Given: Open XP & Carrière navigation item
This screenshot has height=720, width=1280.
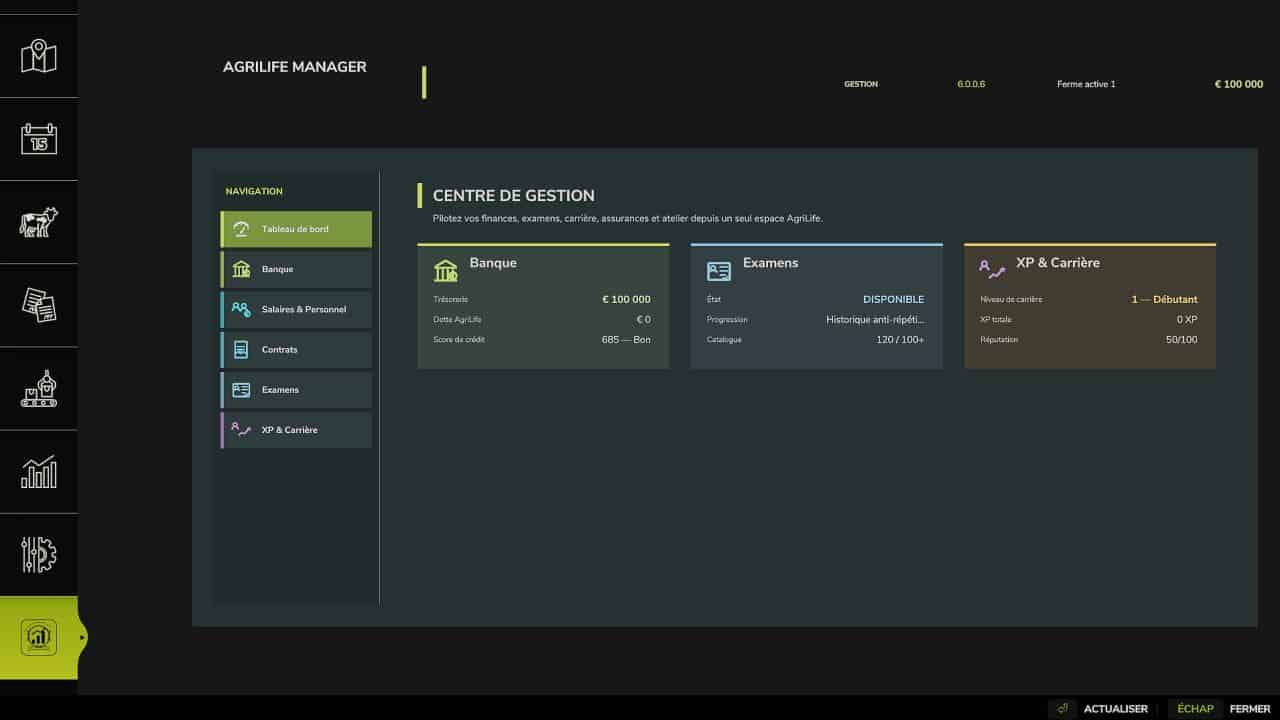Looking at the screenshot, I should [x=296, y=429].
